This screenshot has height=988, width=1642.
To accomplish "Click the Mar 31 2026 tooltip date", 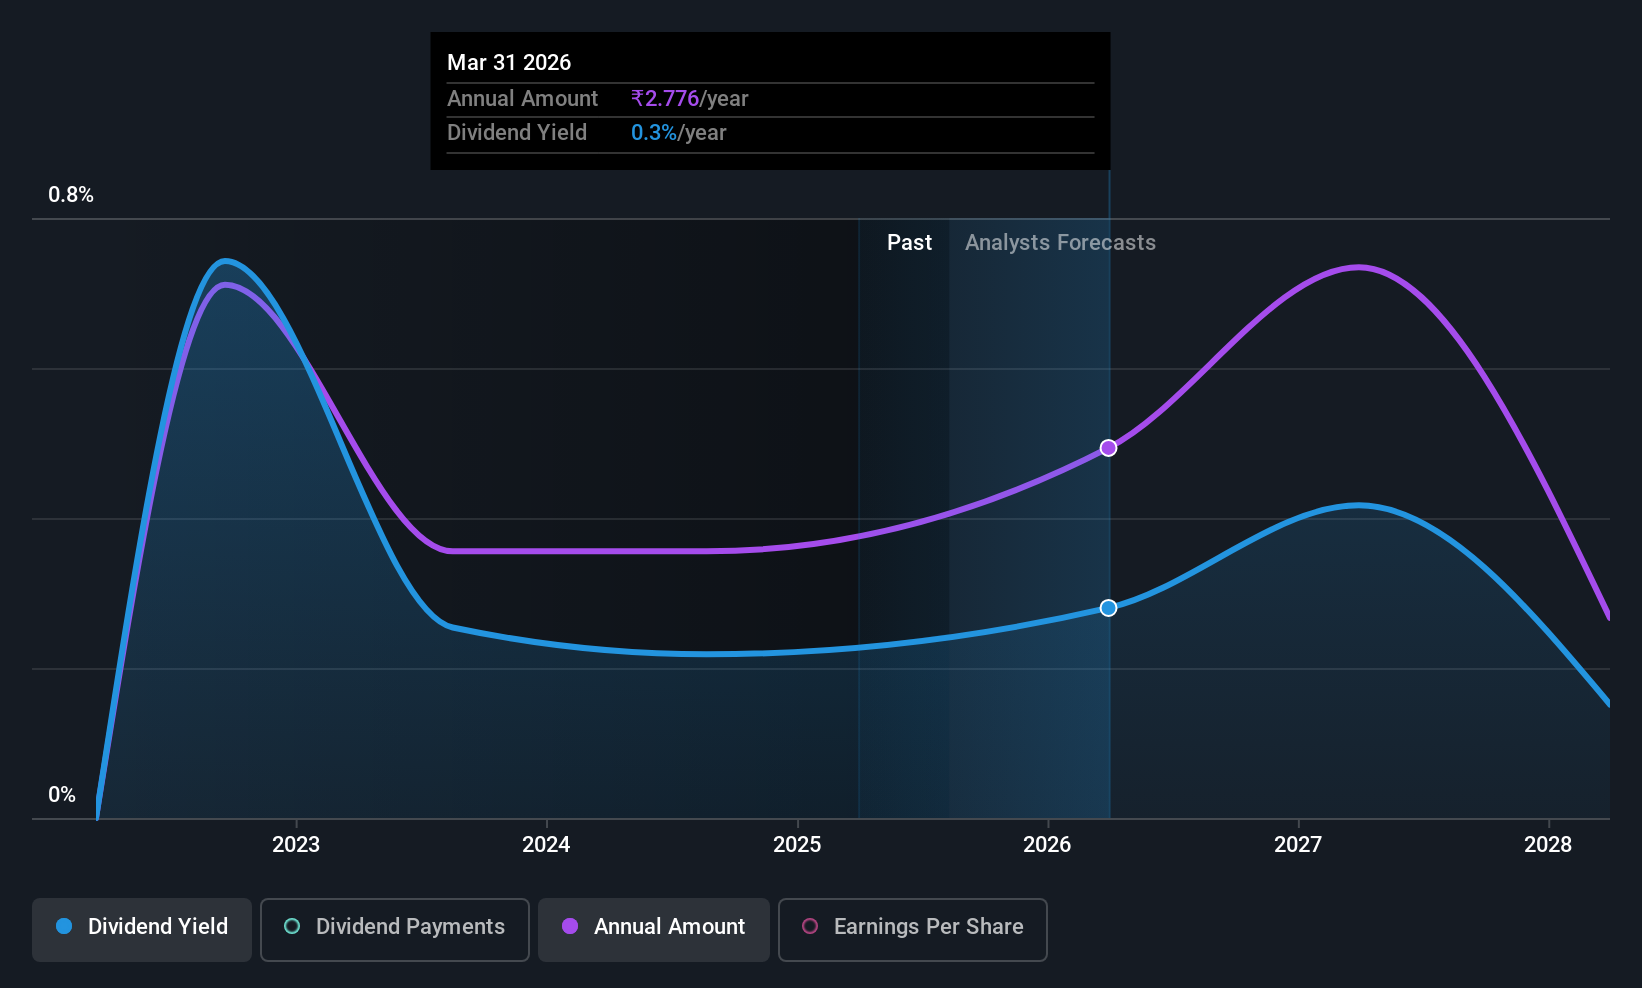I will [x=509, y=62].
